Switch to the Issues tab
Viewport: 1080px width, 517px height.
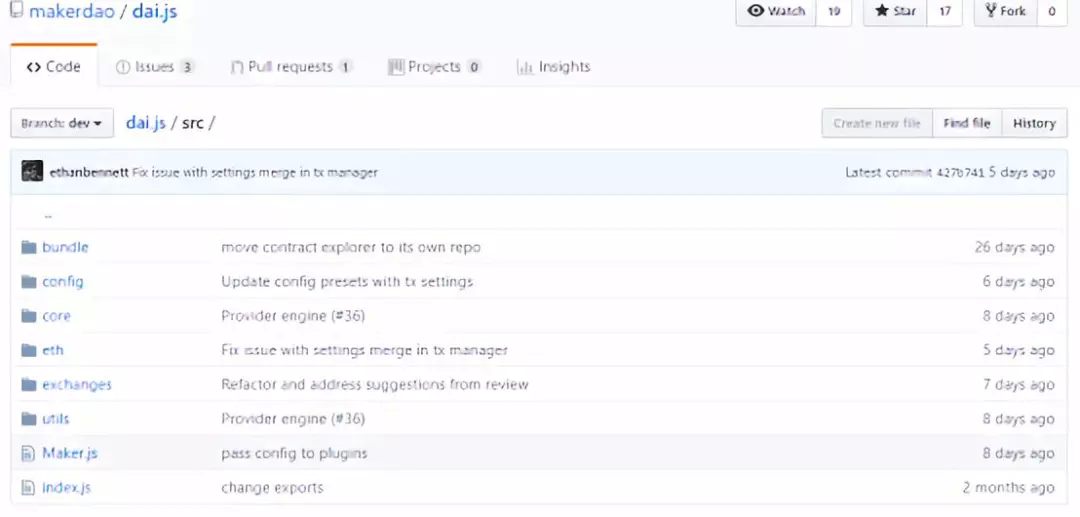point(155,67)
